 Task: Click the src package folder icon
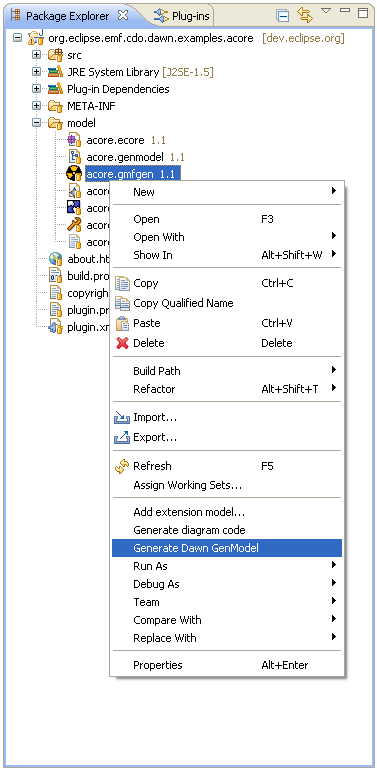click(x=55, y=55)
